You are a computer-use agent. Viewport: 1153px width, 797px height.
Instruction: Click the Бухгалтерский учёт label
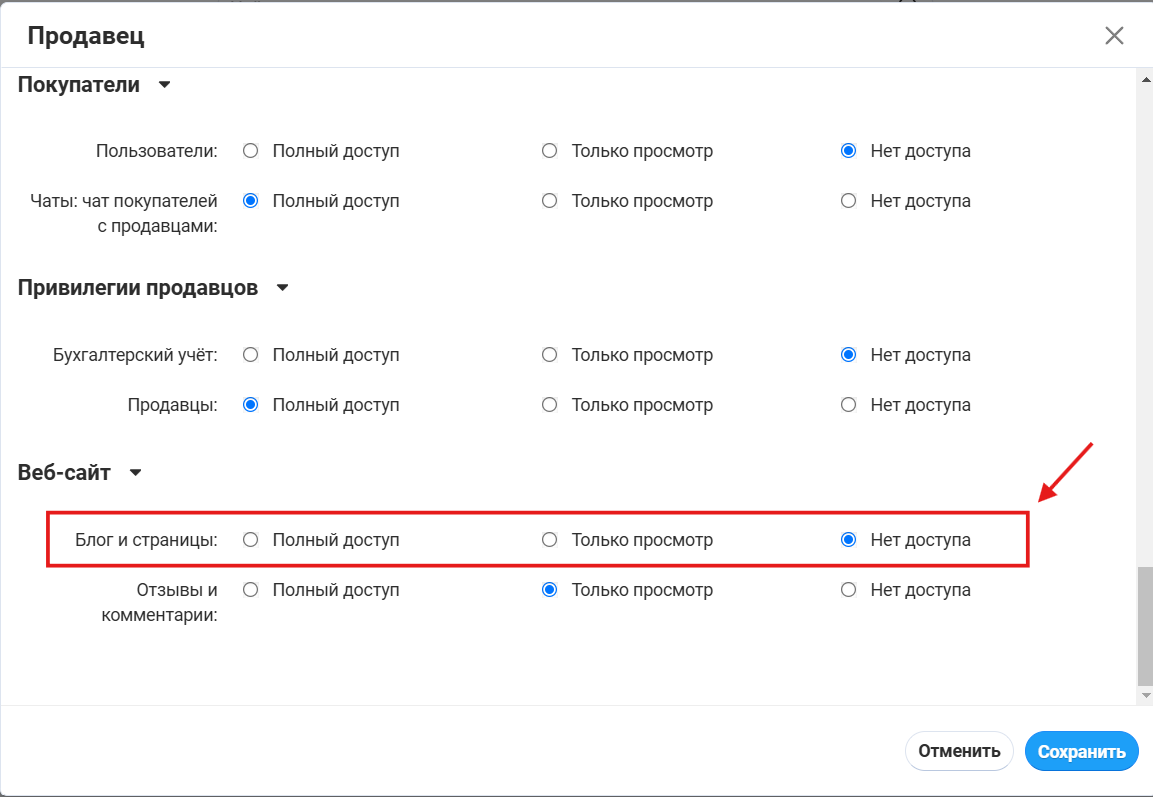coord(135,355)
